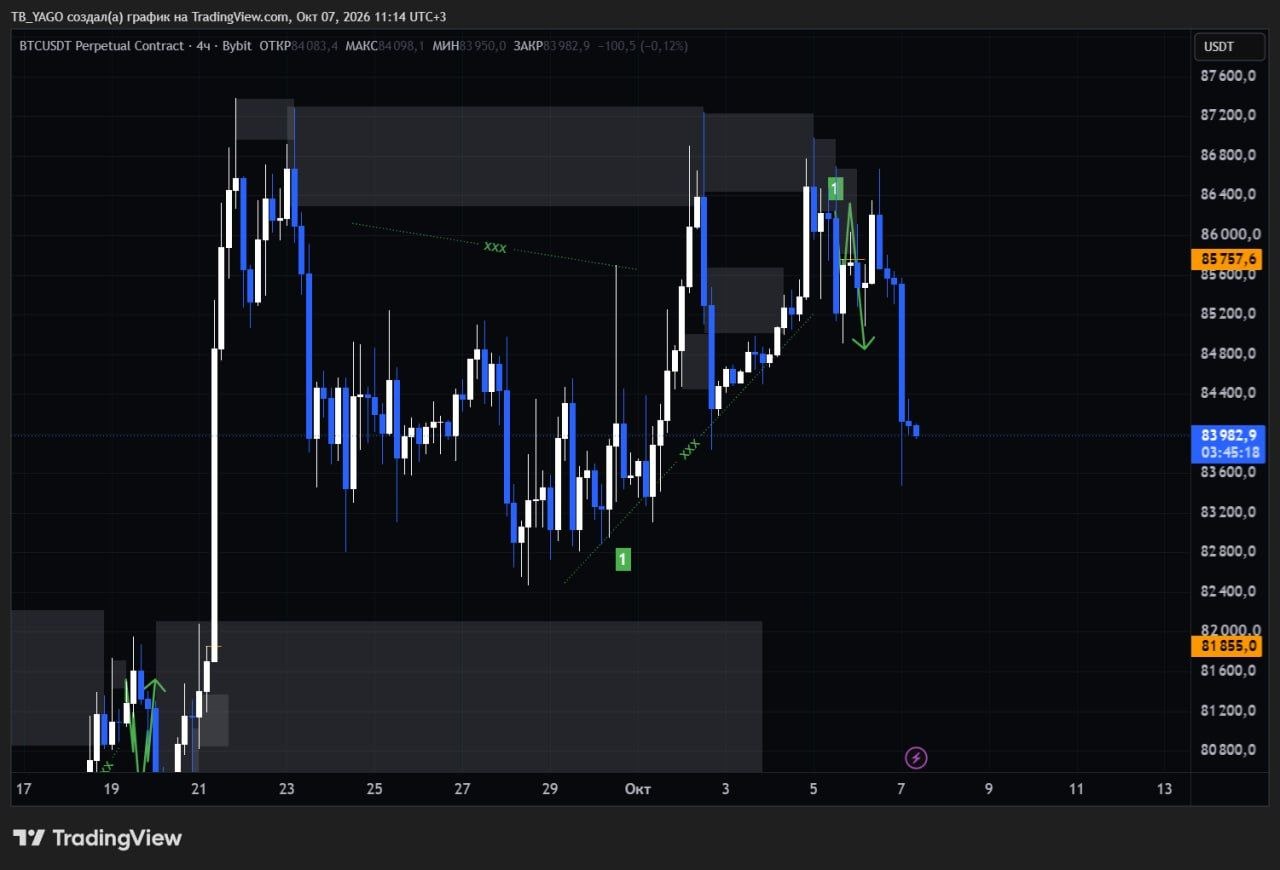
Task: Click the 84 400,0 price axis label
Action: pyautogui.click(x=1228, y=392)
